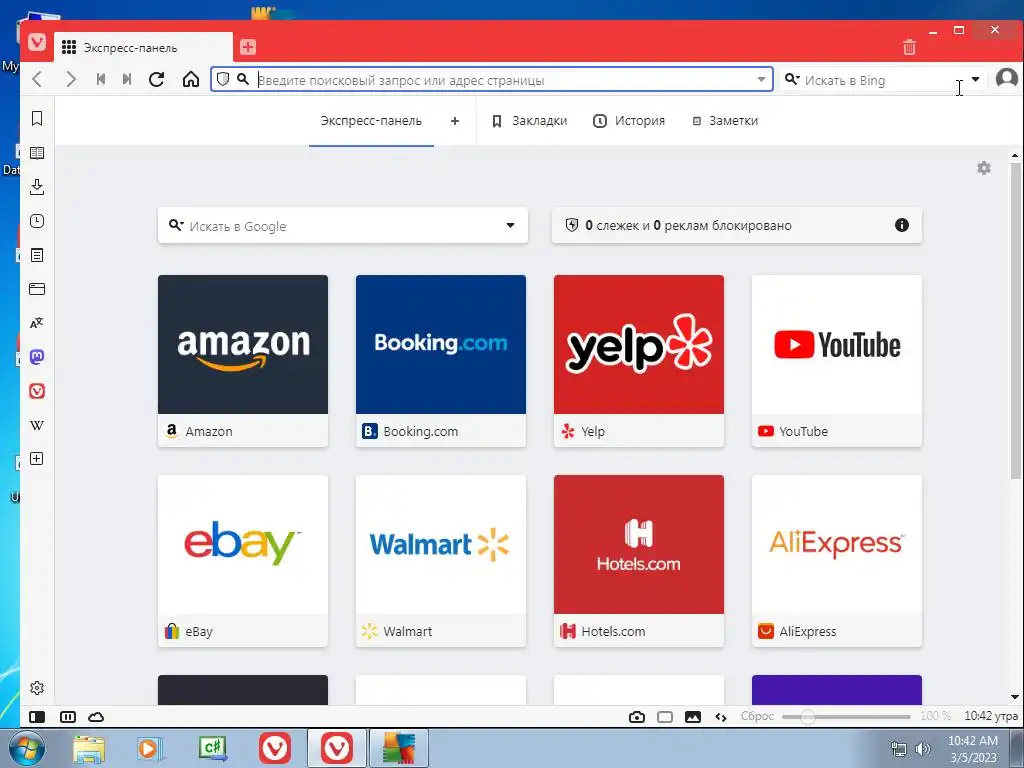Open the closed tabs trash icon
Screen dimensions: 1024x768
[x=909, y=47]
